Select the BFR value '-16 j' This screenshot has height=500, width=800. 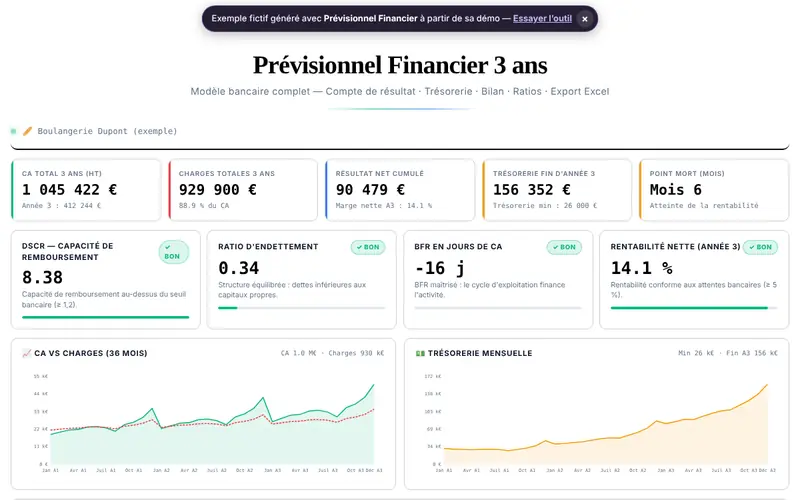(440, 268)
